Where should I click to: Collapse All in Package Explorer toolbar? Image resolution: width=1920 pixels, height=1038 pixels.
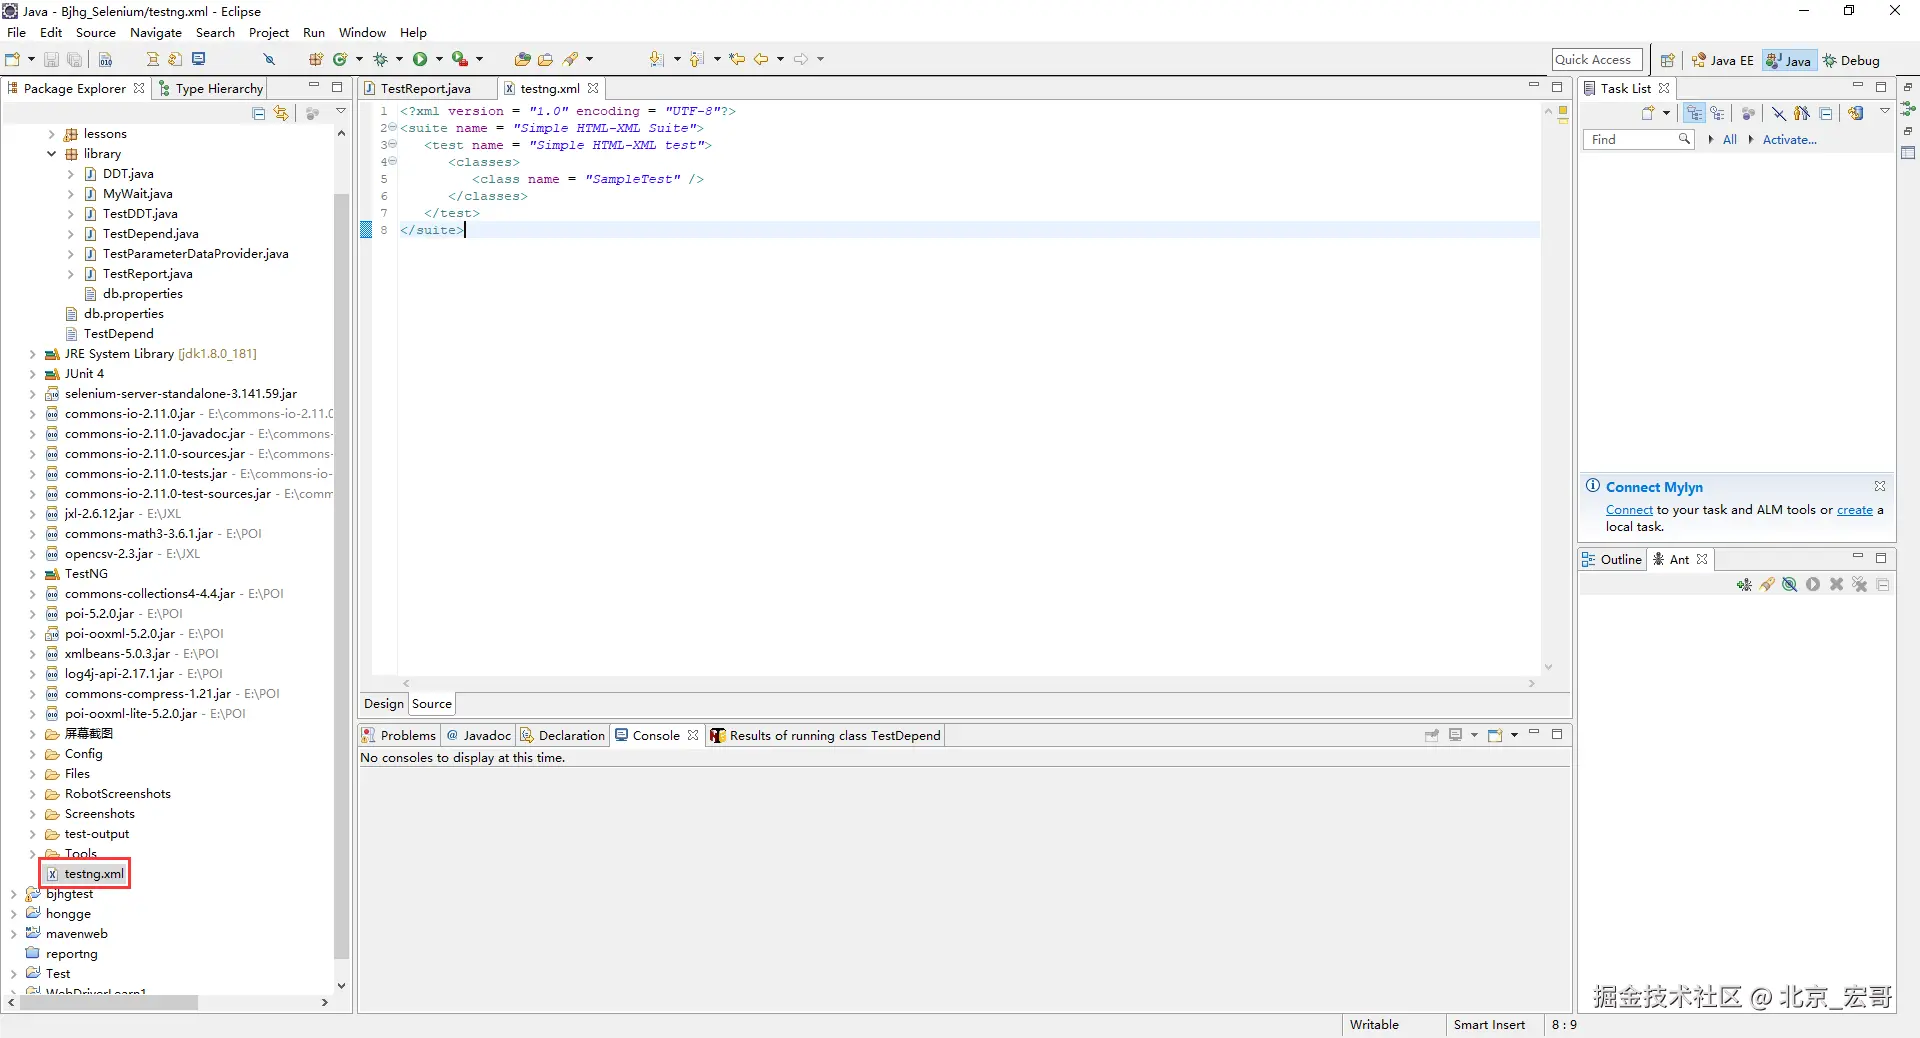click(259, 113)
